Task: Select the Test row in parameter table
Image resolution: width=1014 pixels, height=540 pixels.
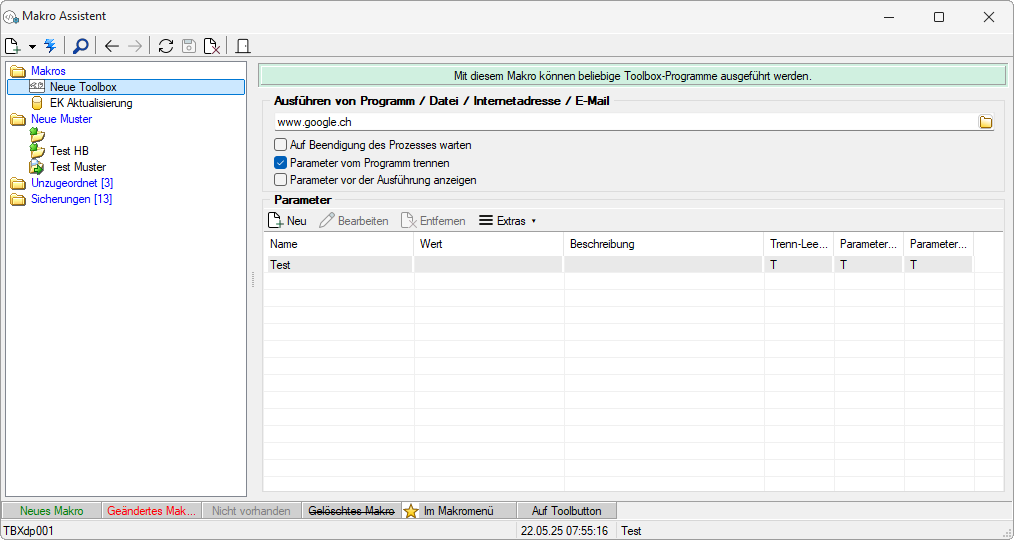Action: click(340, 265)
